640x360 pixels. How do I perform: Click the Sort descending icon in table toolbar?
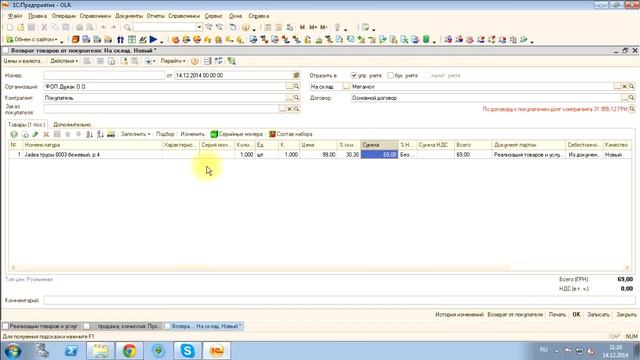100,134
